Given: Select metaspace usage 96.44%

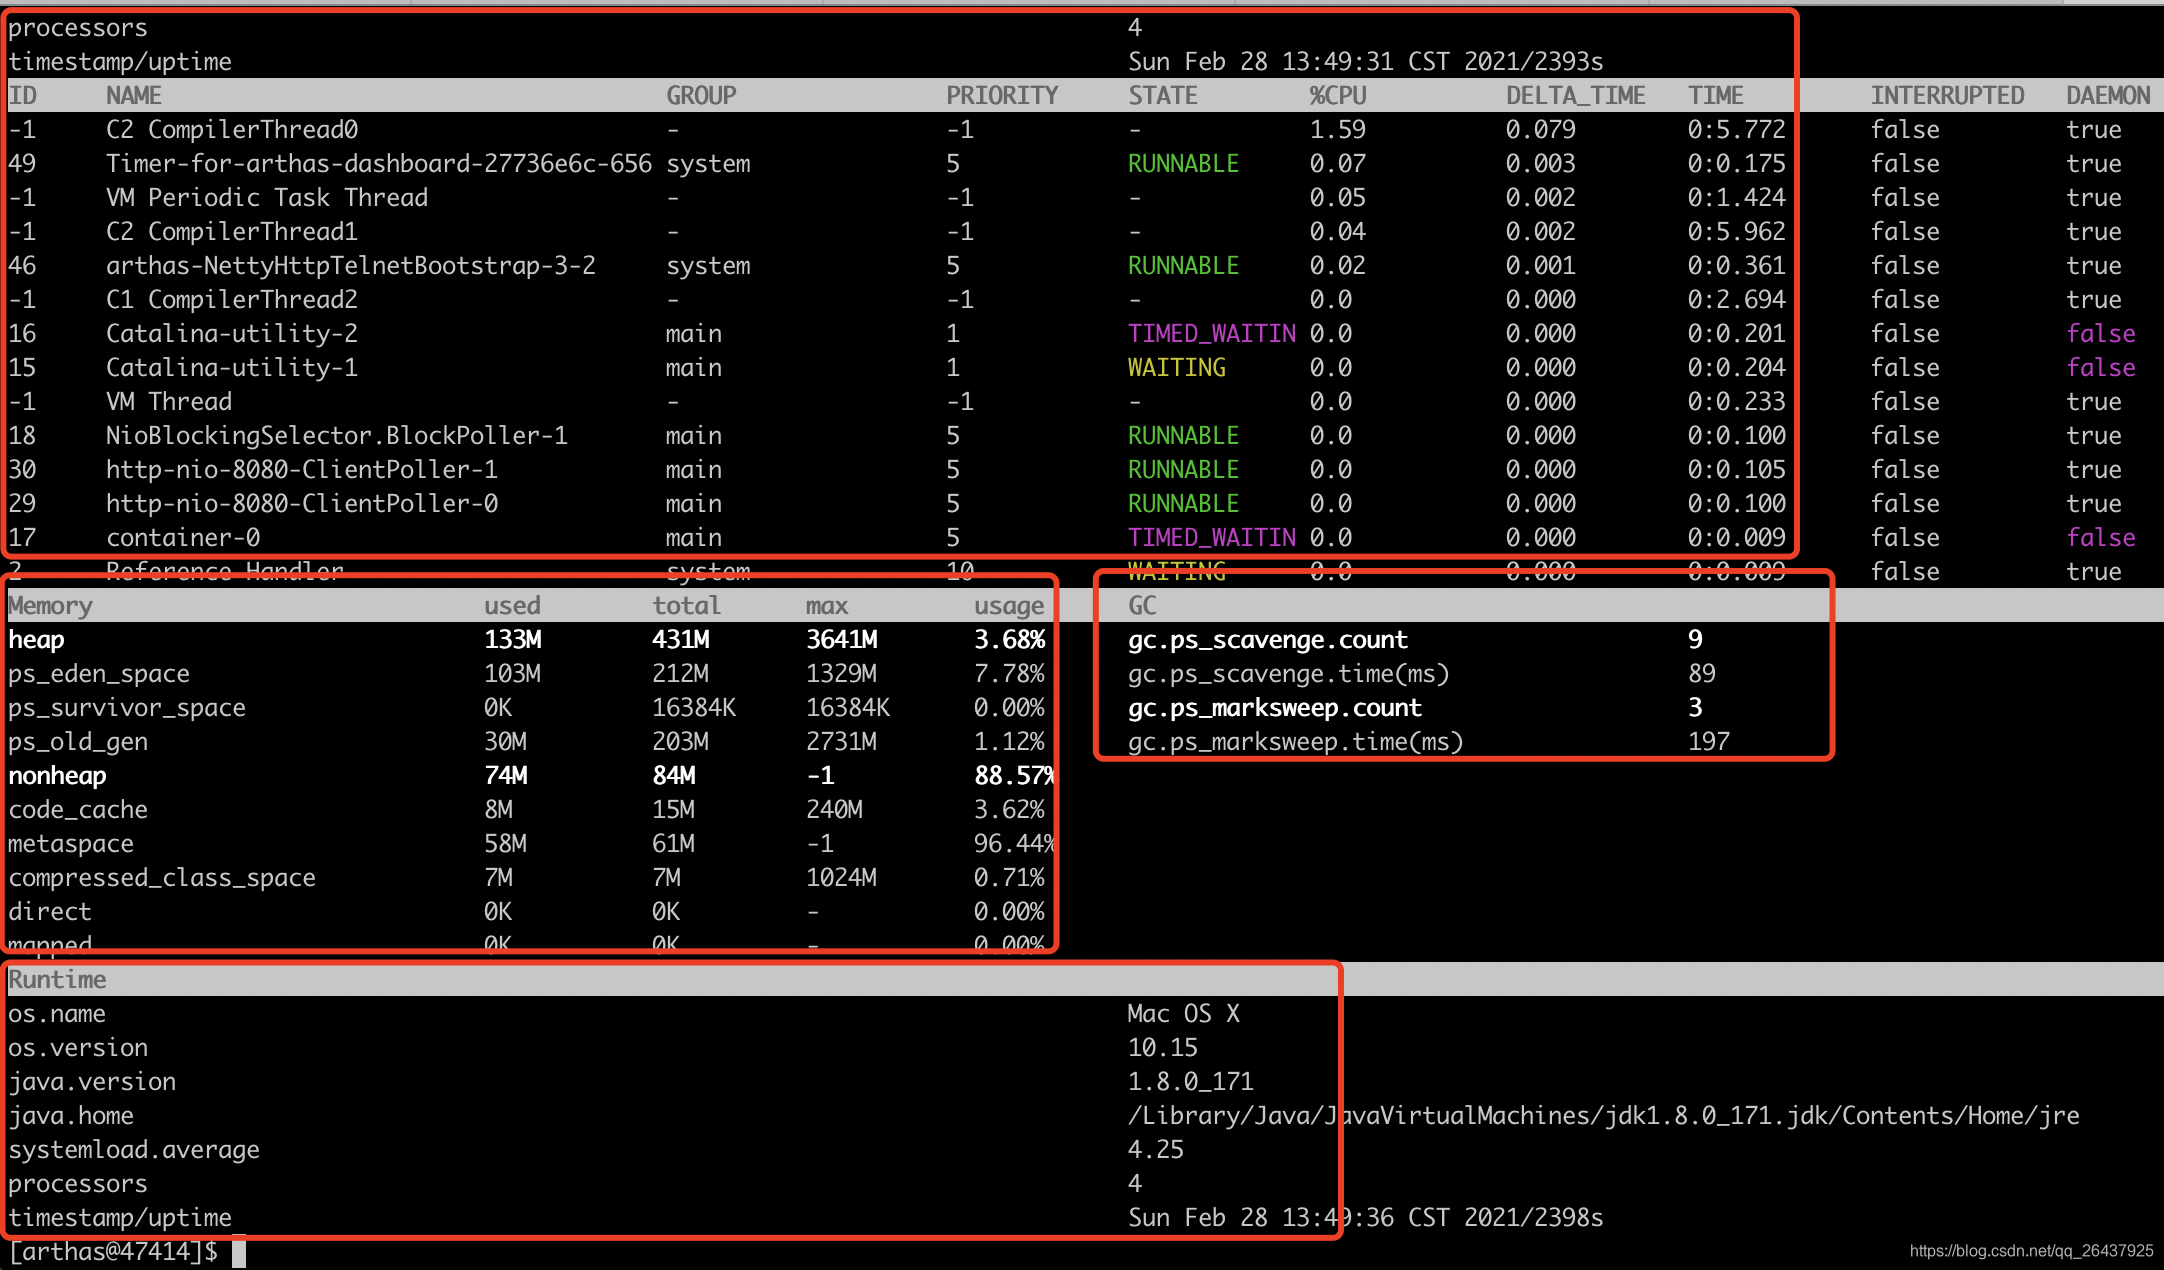Looking at the screenshot, I should pos(1014,844).
